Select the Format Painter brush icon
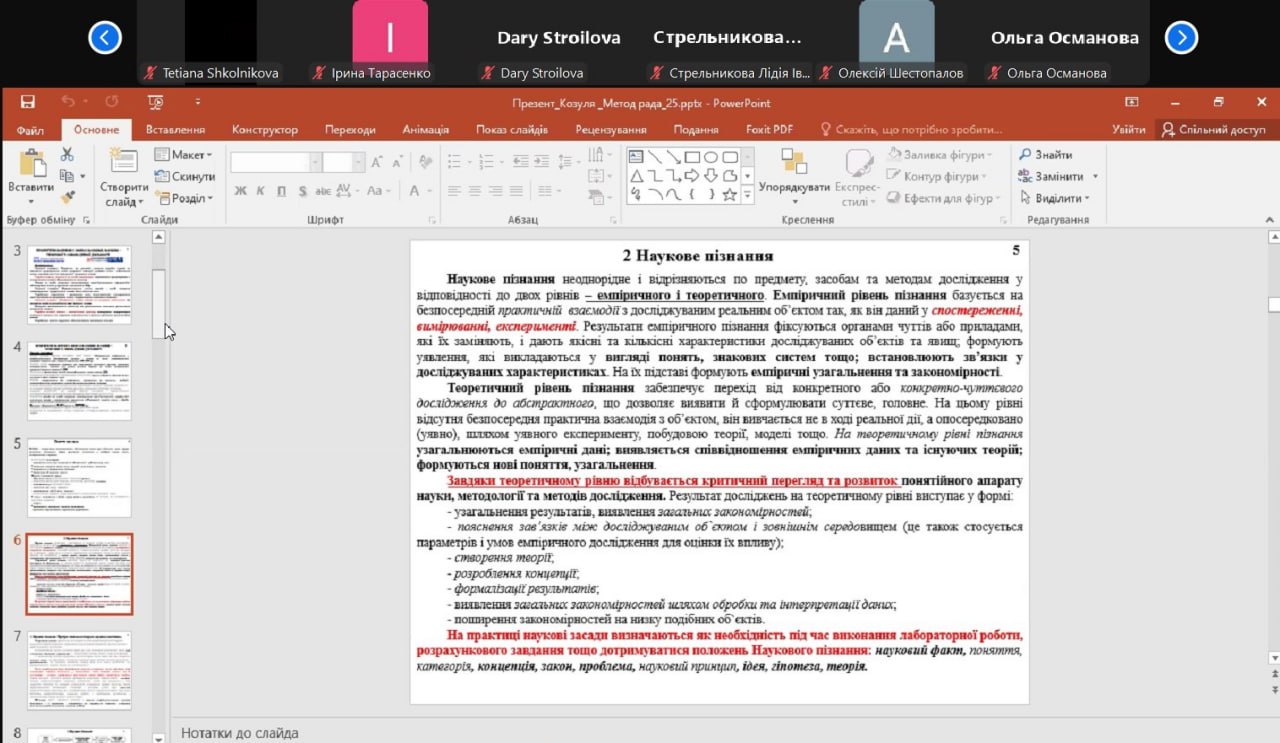1280x743 pixels. tap(67, 199)
